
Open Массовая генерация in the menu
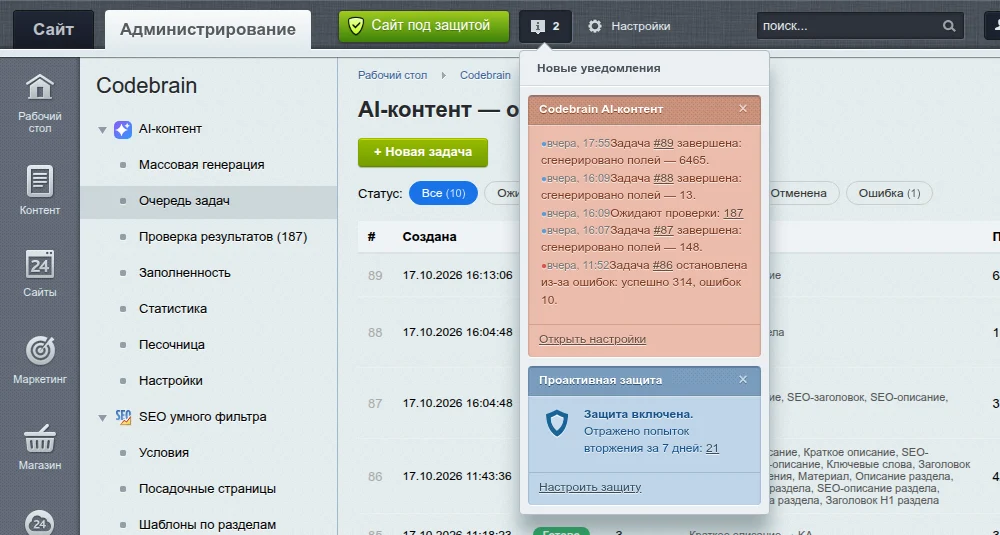202,165
